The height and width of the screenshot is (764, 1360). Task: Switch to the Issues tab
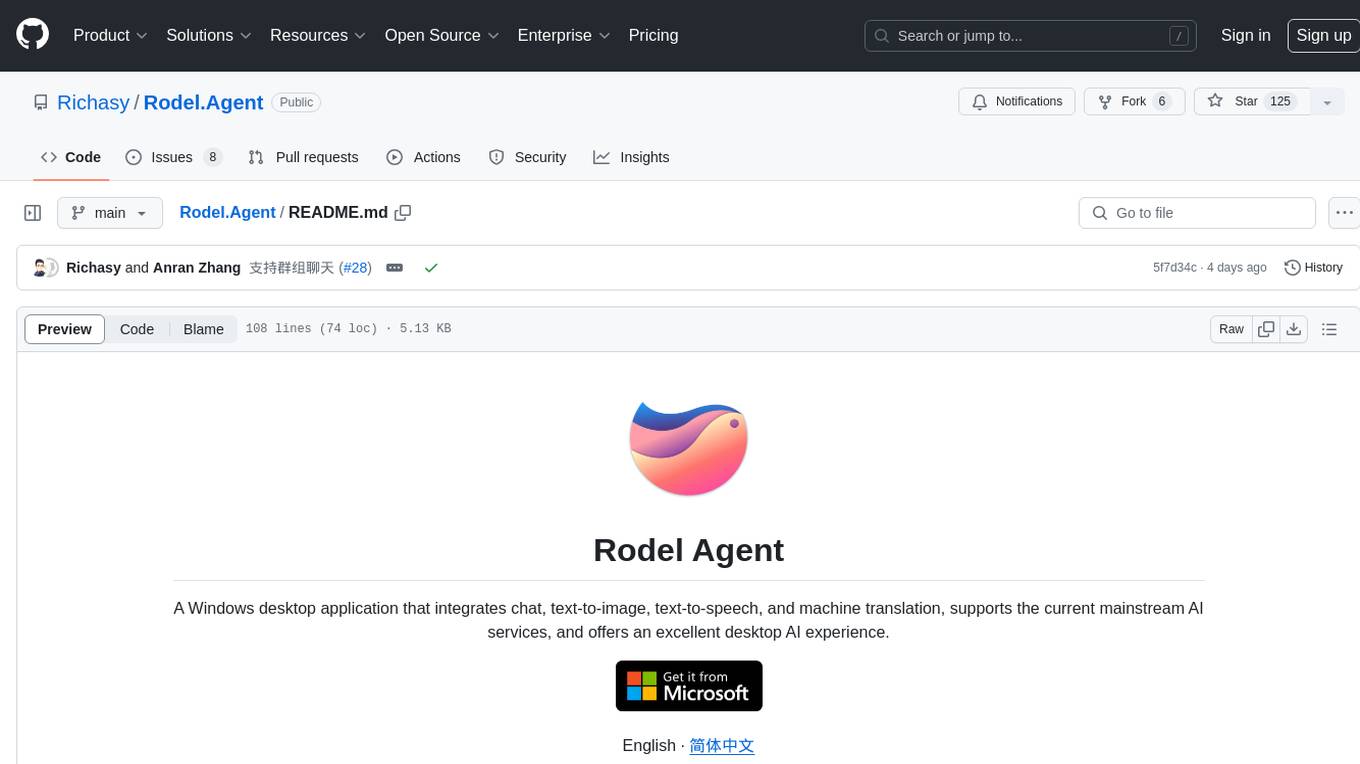pos(173,157)
